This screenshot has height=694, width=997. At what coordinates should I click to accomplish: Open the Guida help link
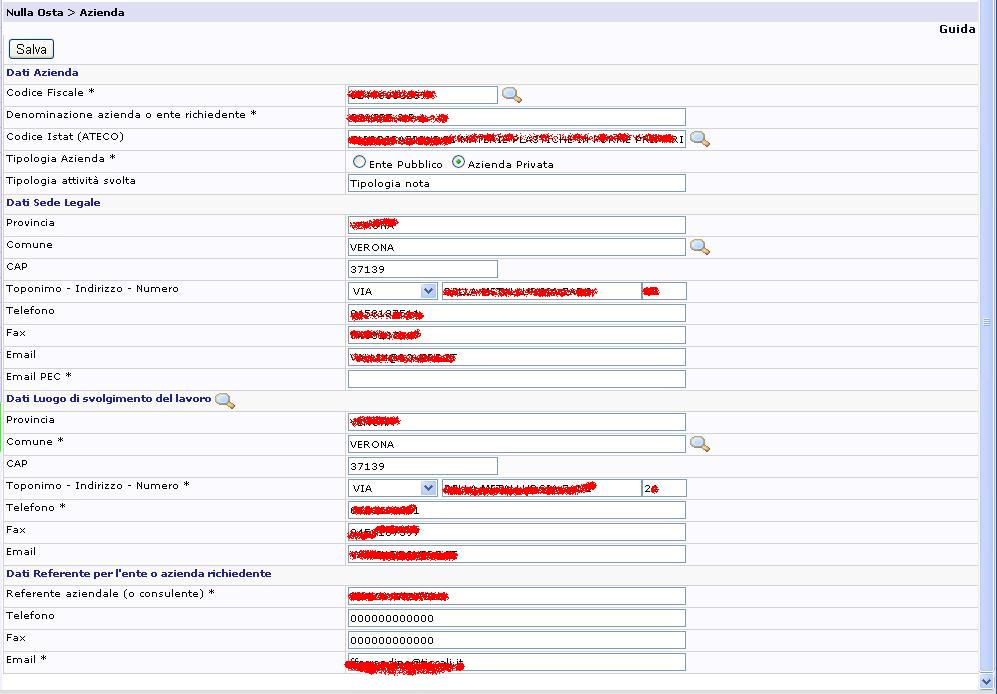pyautogui.click(x=956, y=29)
